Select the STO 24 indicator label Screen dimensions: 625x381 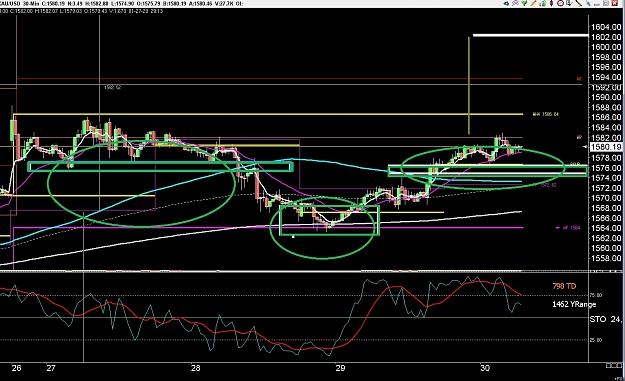tap(605, 319)
